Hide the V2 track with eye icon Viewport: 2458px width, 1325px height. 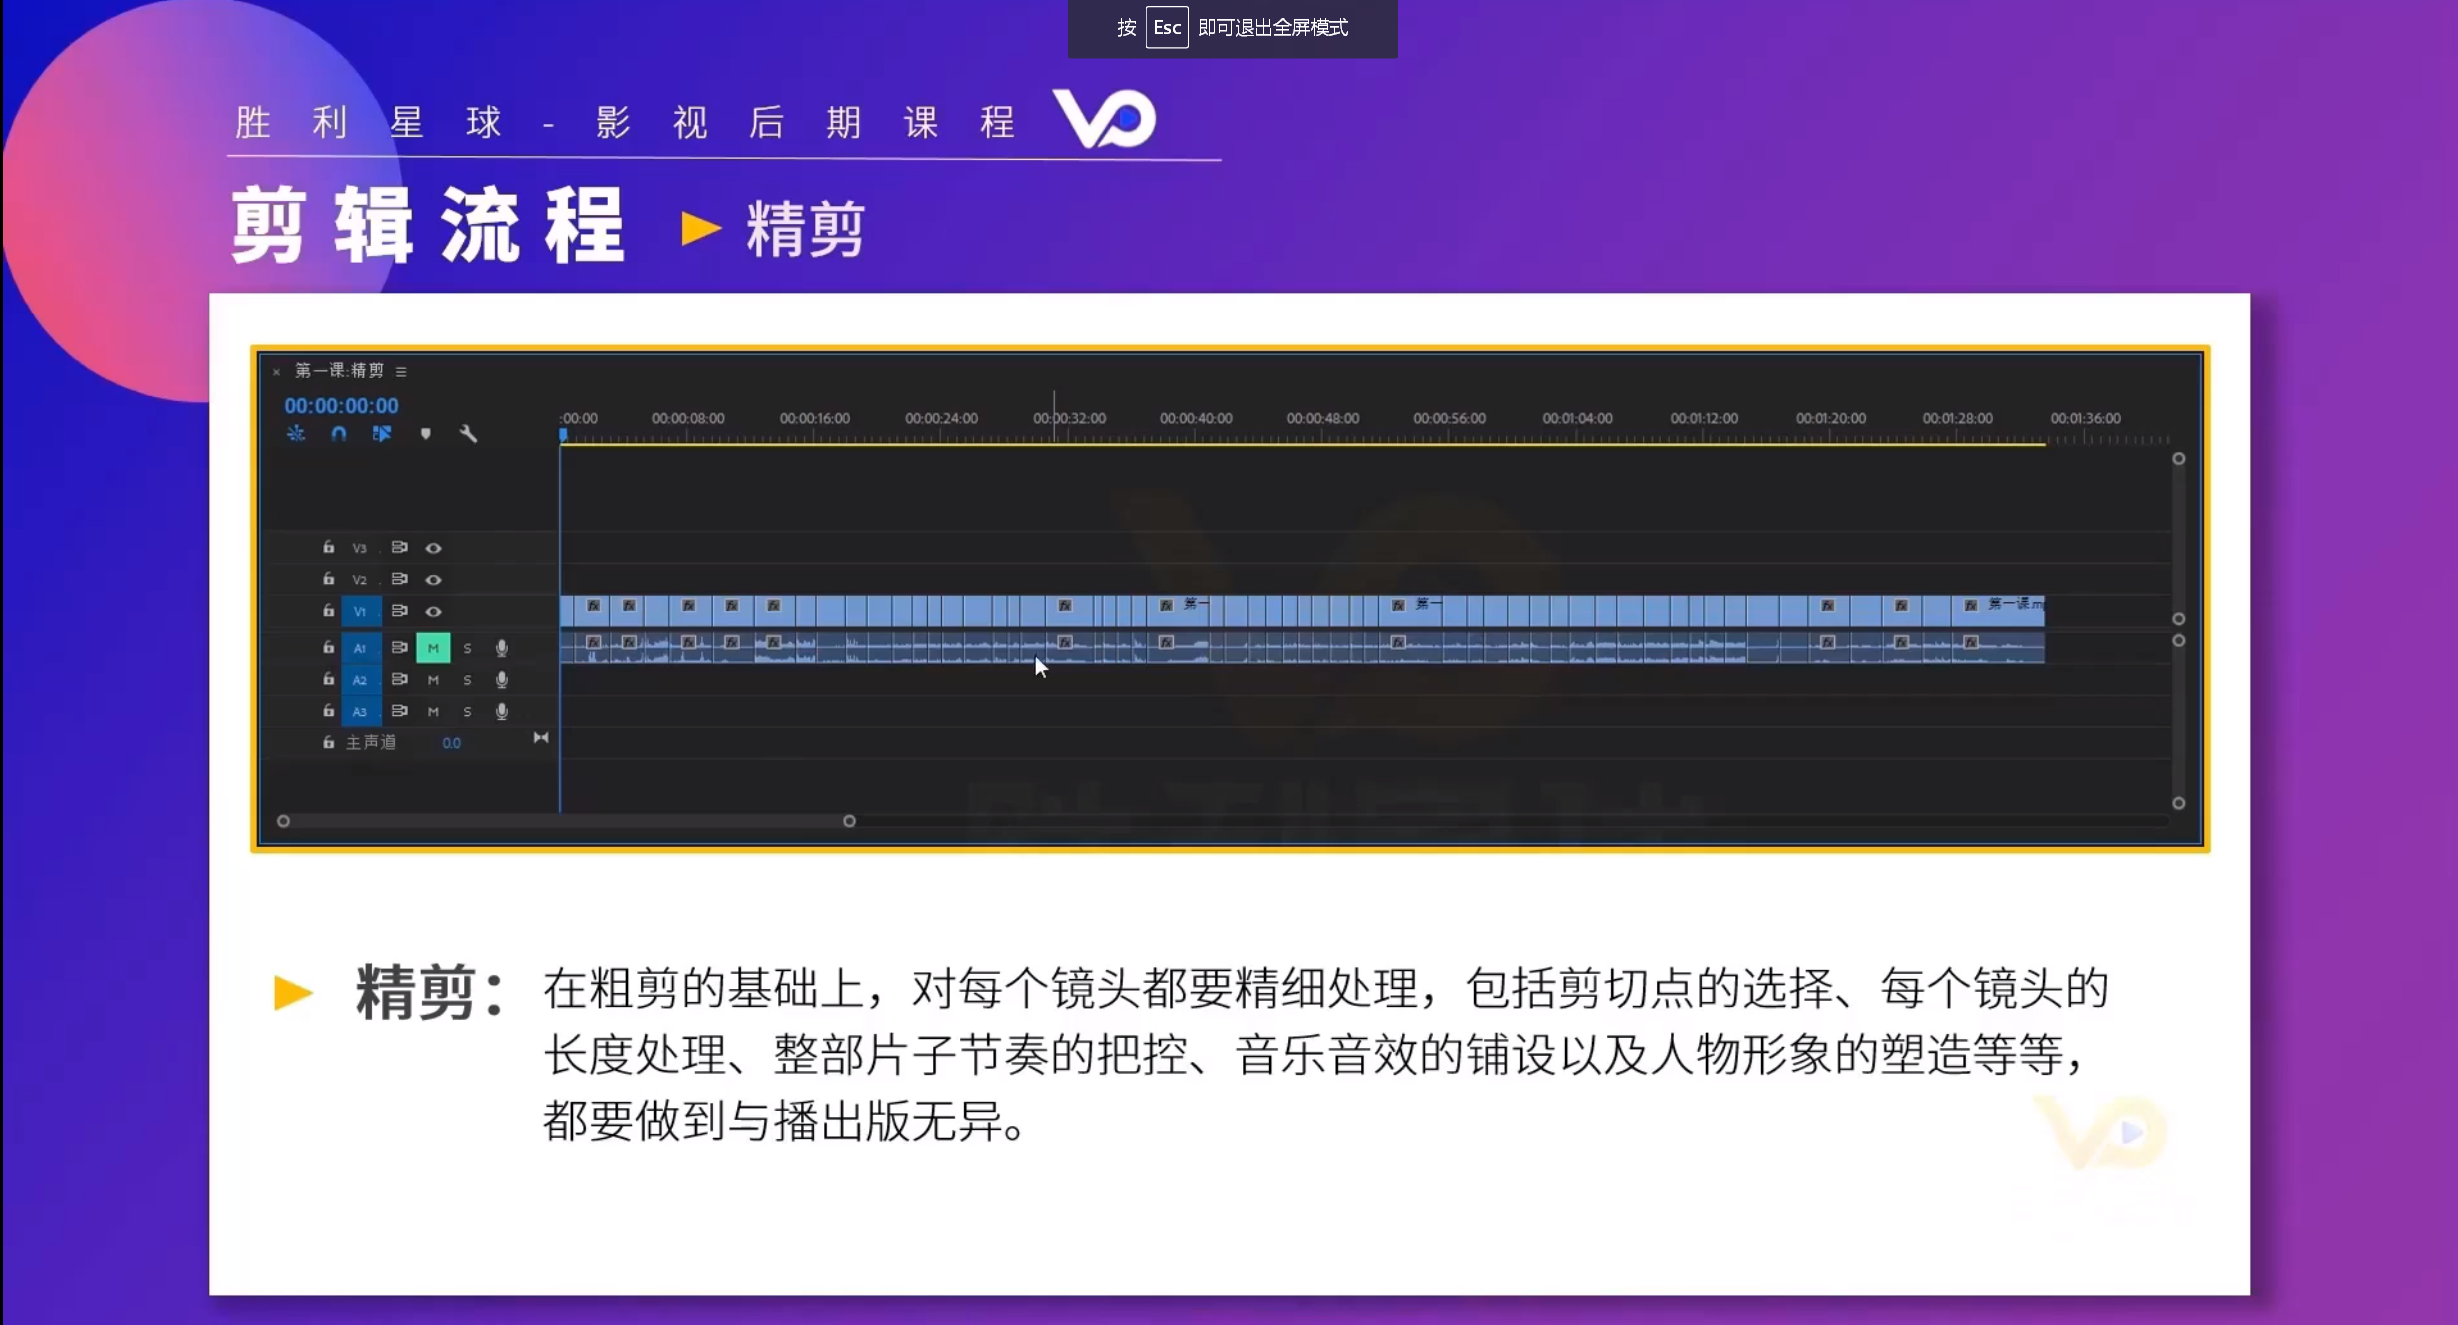pyautogui.click(x=433, y=580)
